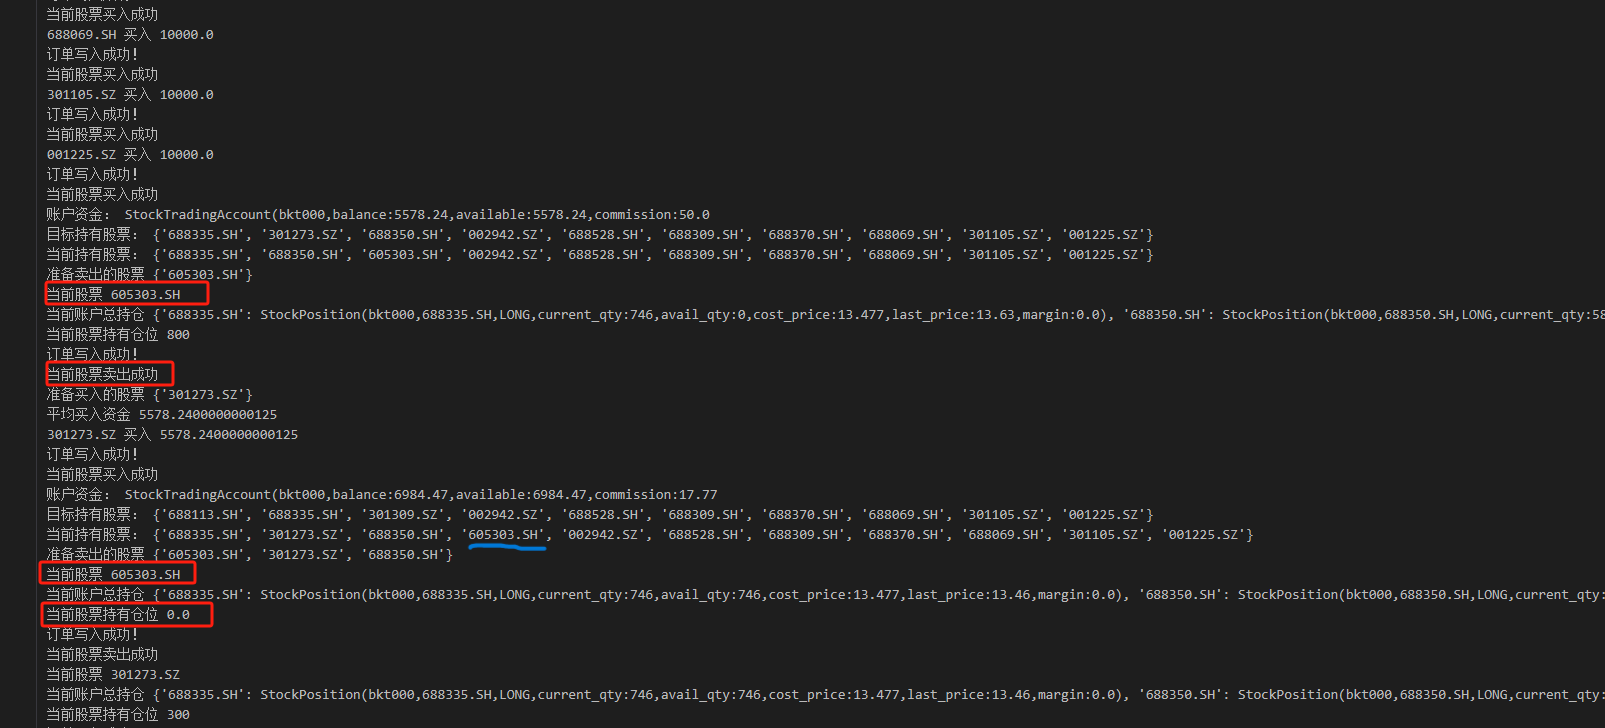Click the red-boxed '当前股票持有仓位 0.0' line
This screenshot has width=1605, height=728.
point(118,615)
